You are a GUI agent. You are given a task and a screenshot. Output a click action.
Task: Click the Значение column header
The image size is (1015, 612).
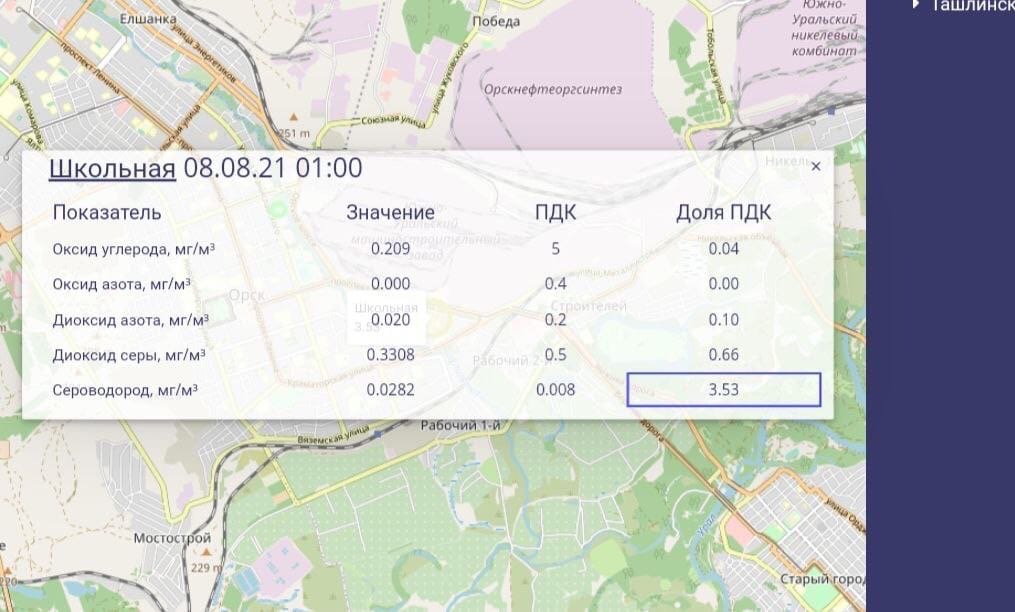(x=390, y=212)
